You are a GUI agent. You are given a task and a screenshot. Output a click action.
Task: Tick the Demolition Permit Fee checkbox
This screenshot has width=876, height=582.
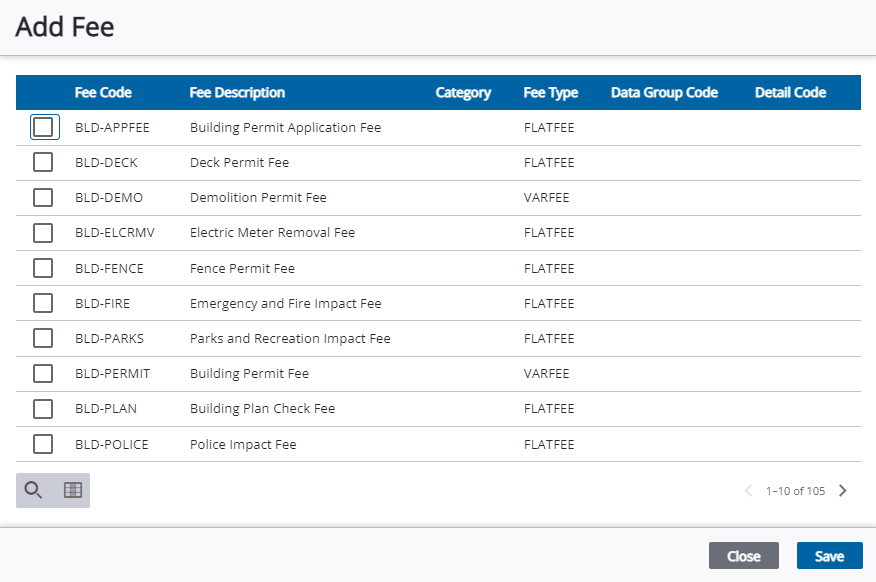click(x=43, y=198)
